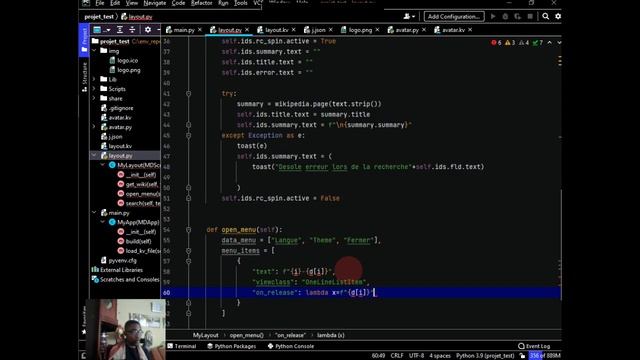This screenshot has height=360, width=640.
Task: Collapse the img folder
Action: pos(94,51)
